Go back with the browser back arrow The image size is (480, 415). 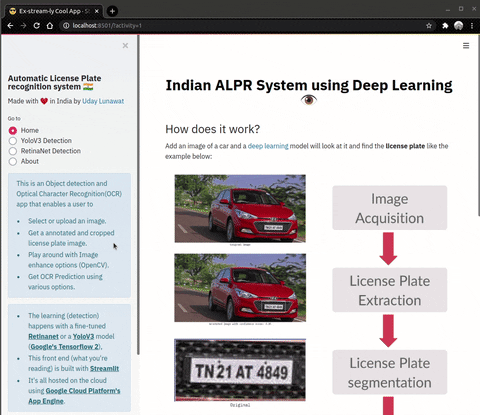[10, 26]
